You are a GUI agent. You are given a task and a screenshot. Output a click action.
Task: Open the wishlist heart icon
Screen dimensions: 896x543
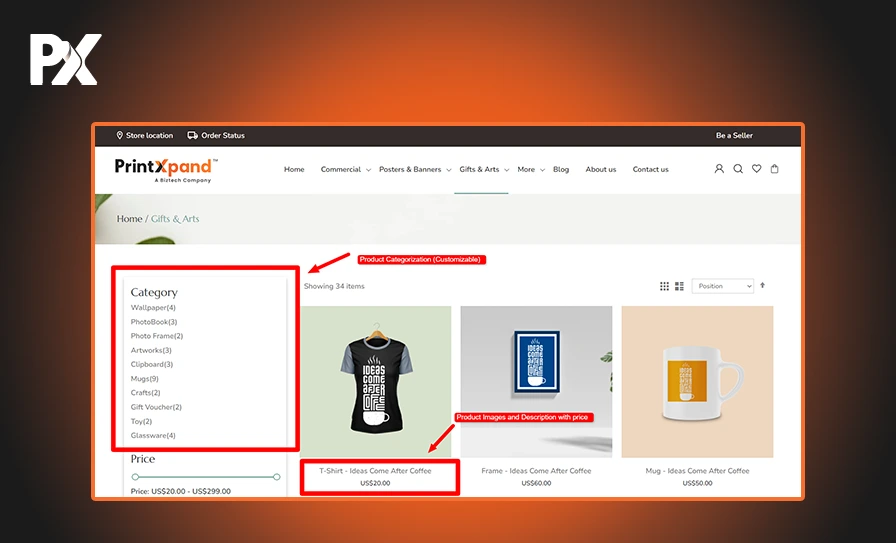click(x=756, y=169)
